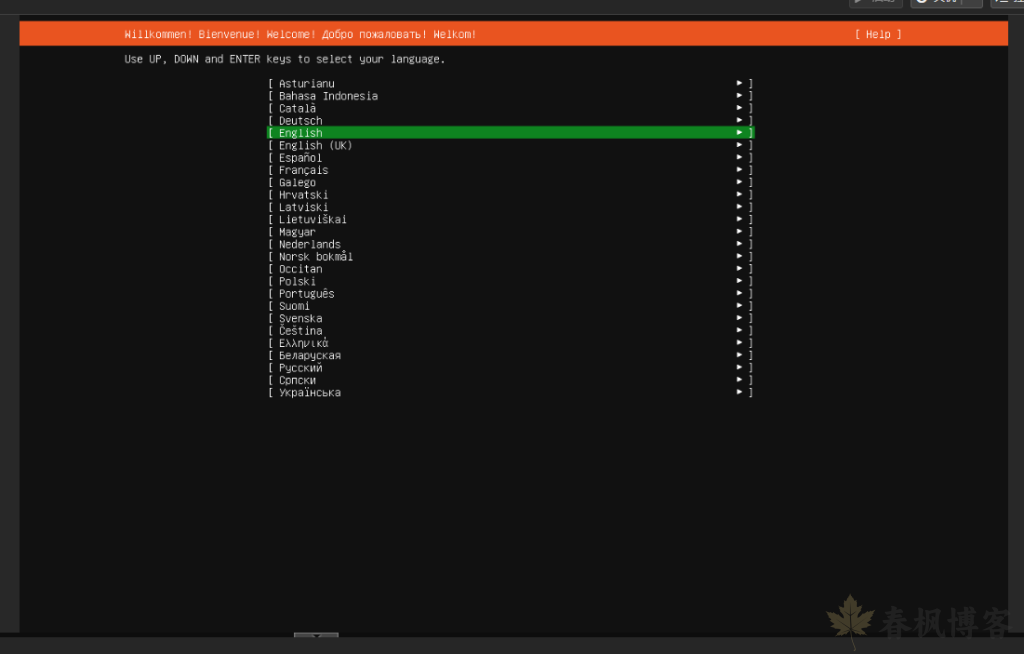Select Lietuviškai language row
Image resolution: width=1024 pixels, height=654 pixels.
tap(511, 220)
